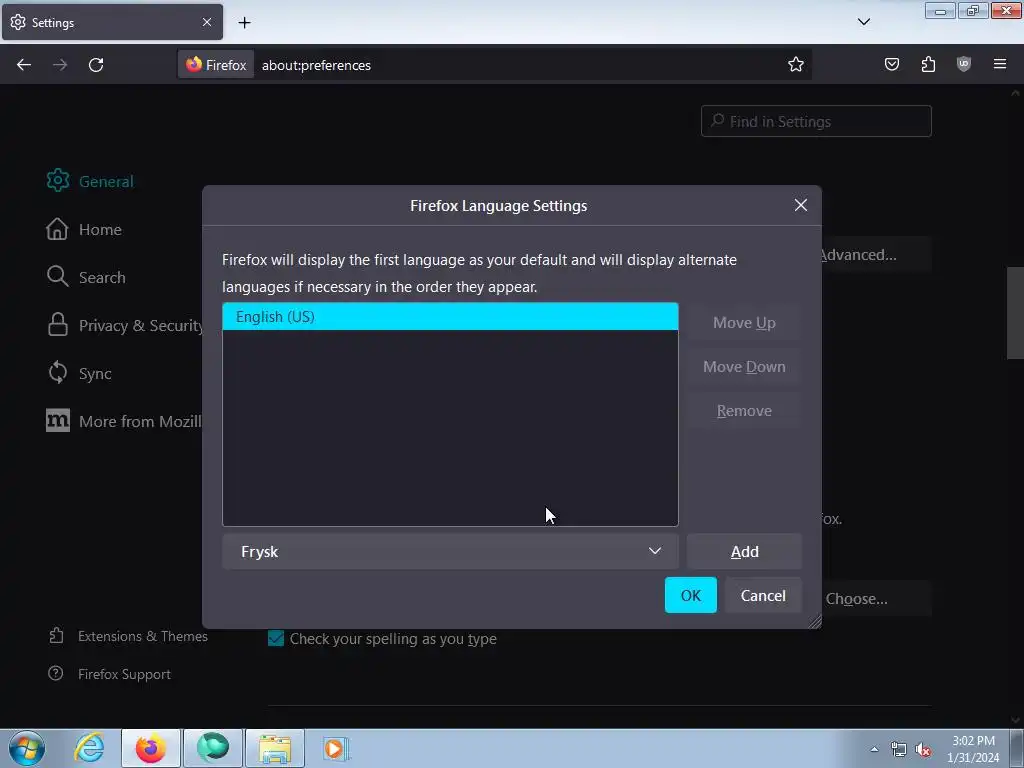Open Extensions & Themes link
The width and height of the screenshot is (1024, 768).
tap(129, 636)
